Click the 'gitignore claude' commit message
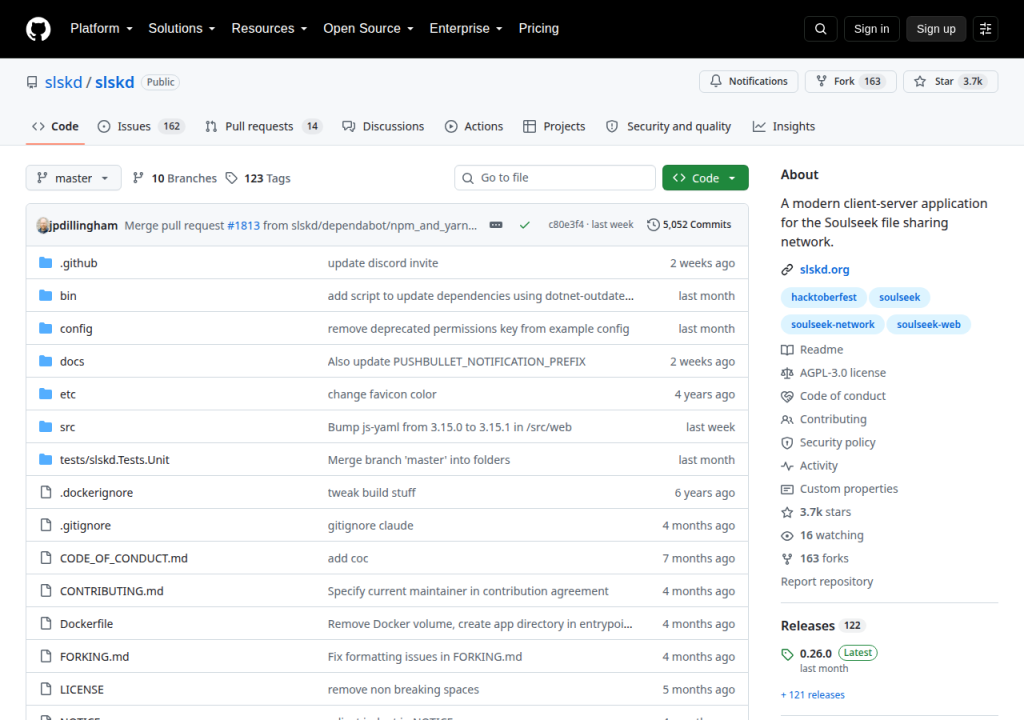The image size is (1024, 720). point(370,525)
